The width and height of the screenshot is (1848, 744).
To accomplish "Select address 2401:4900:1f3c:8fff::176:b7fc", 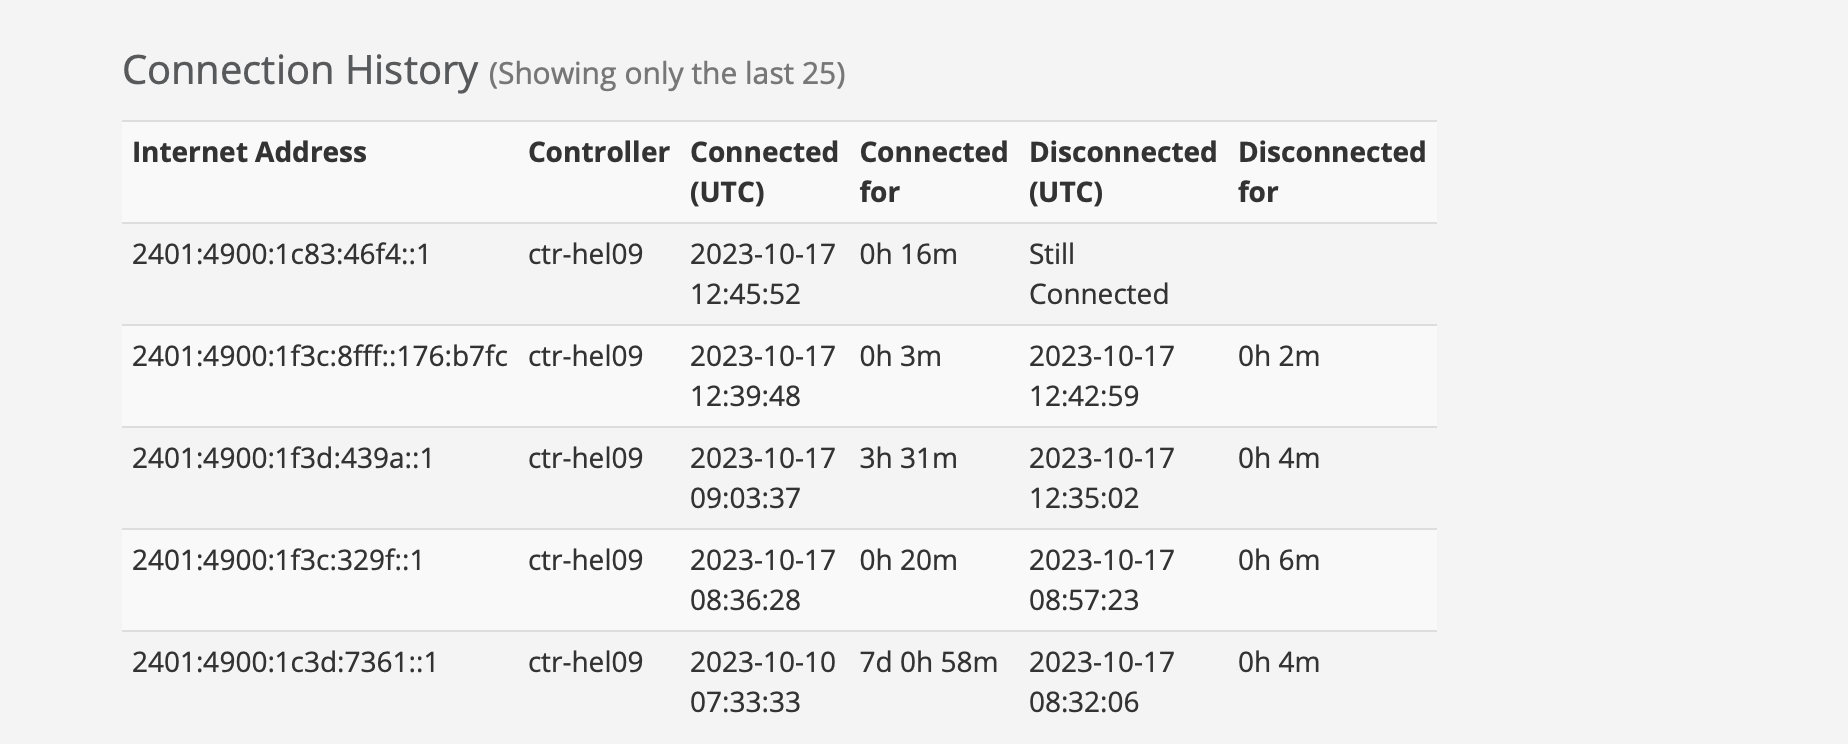I will [x=319, y=357].
